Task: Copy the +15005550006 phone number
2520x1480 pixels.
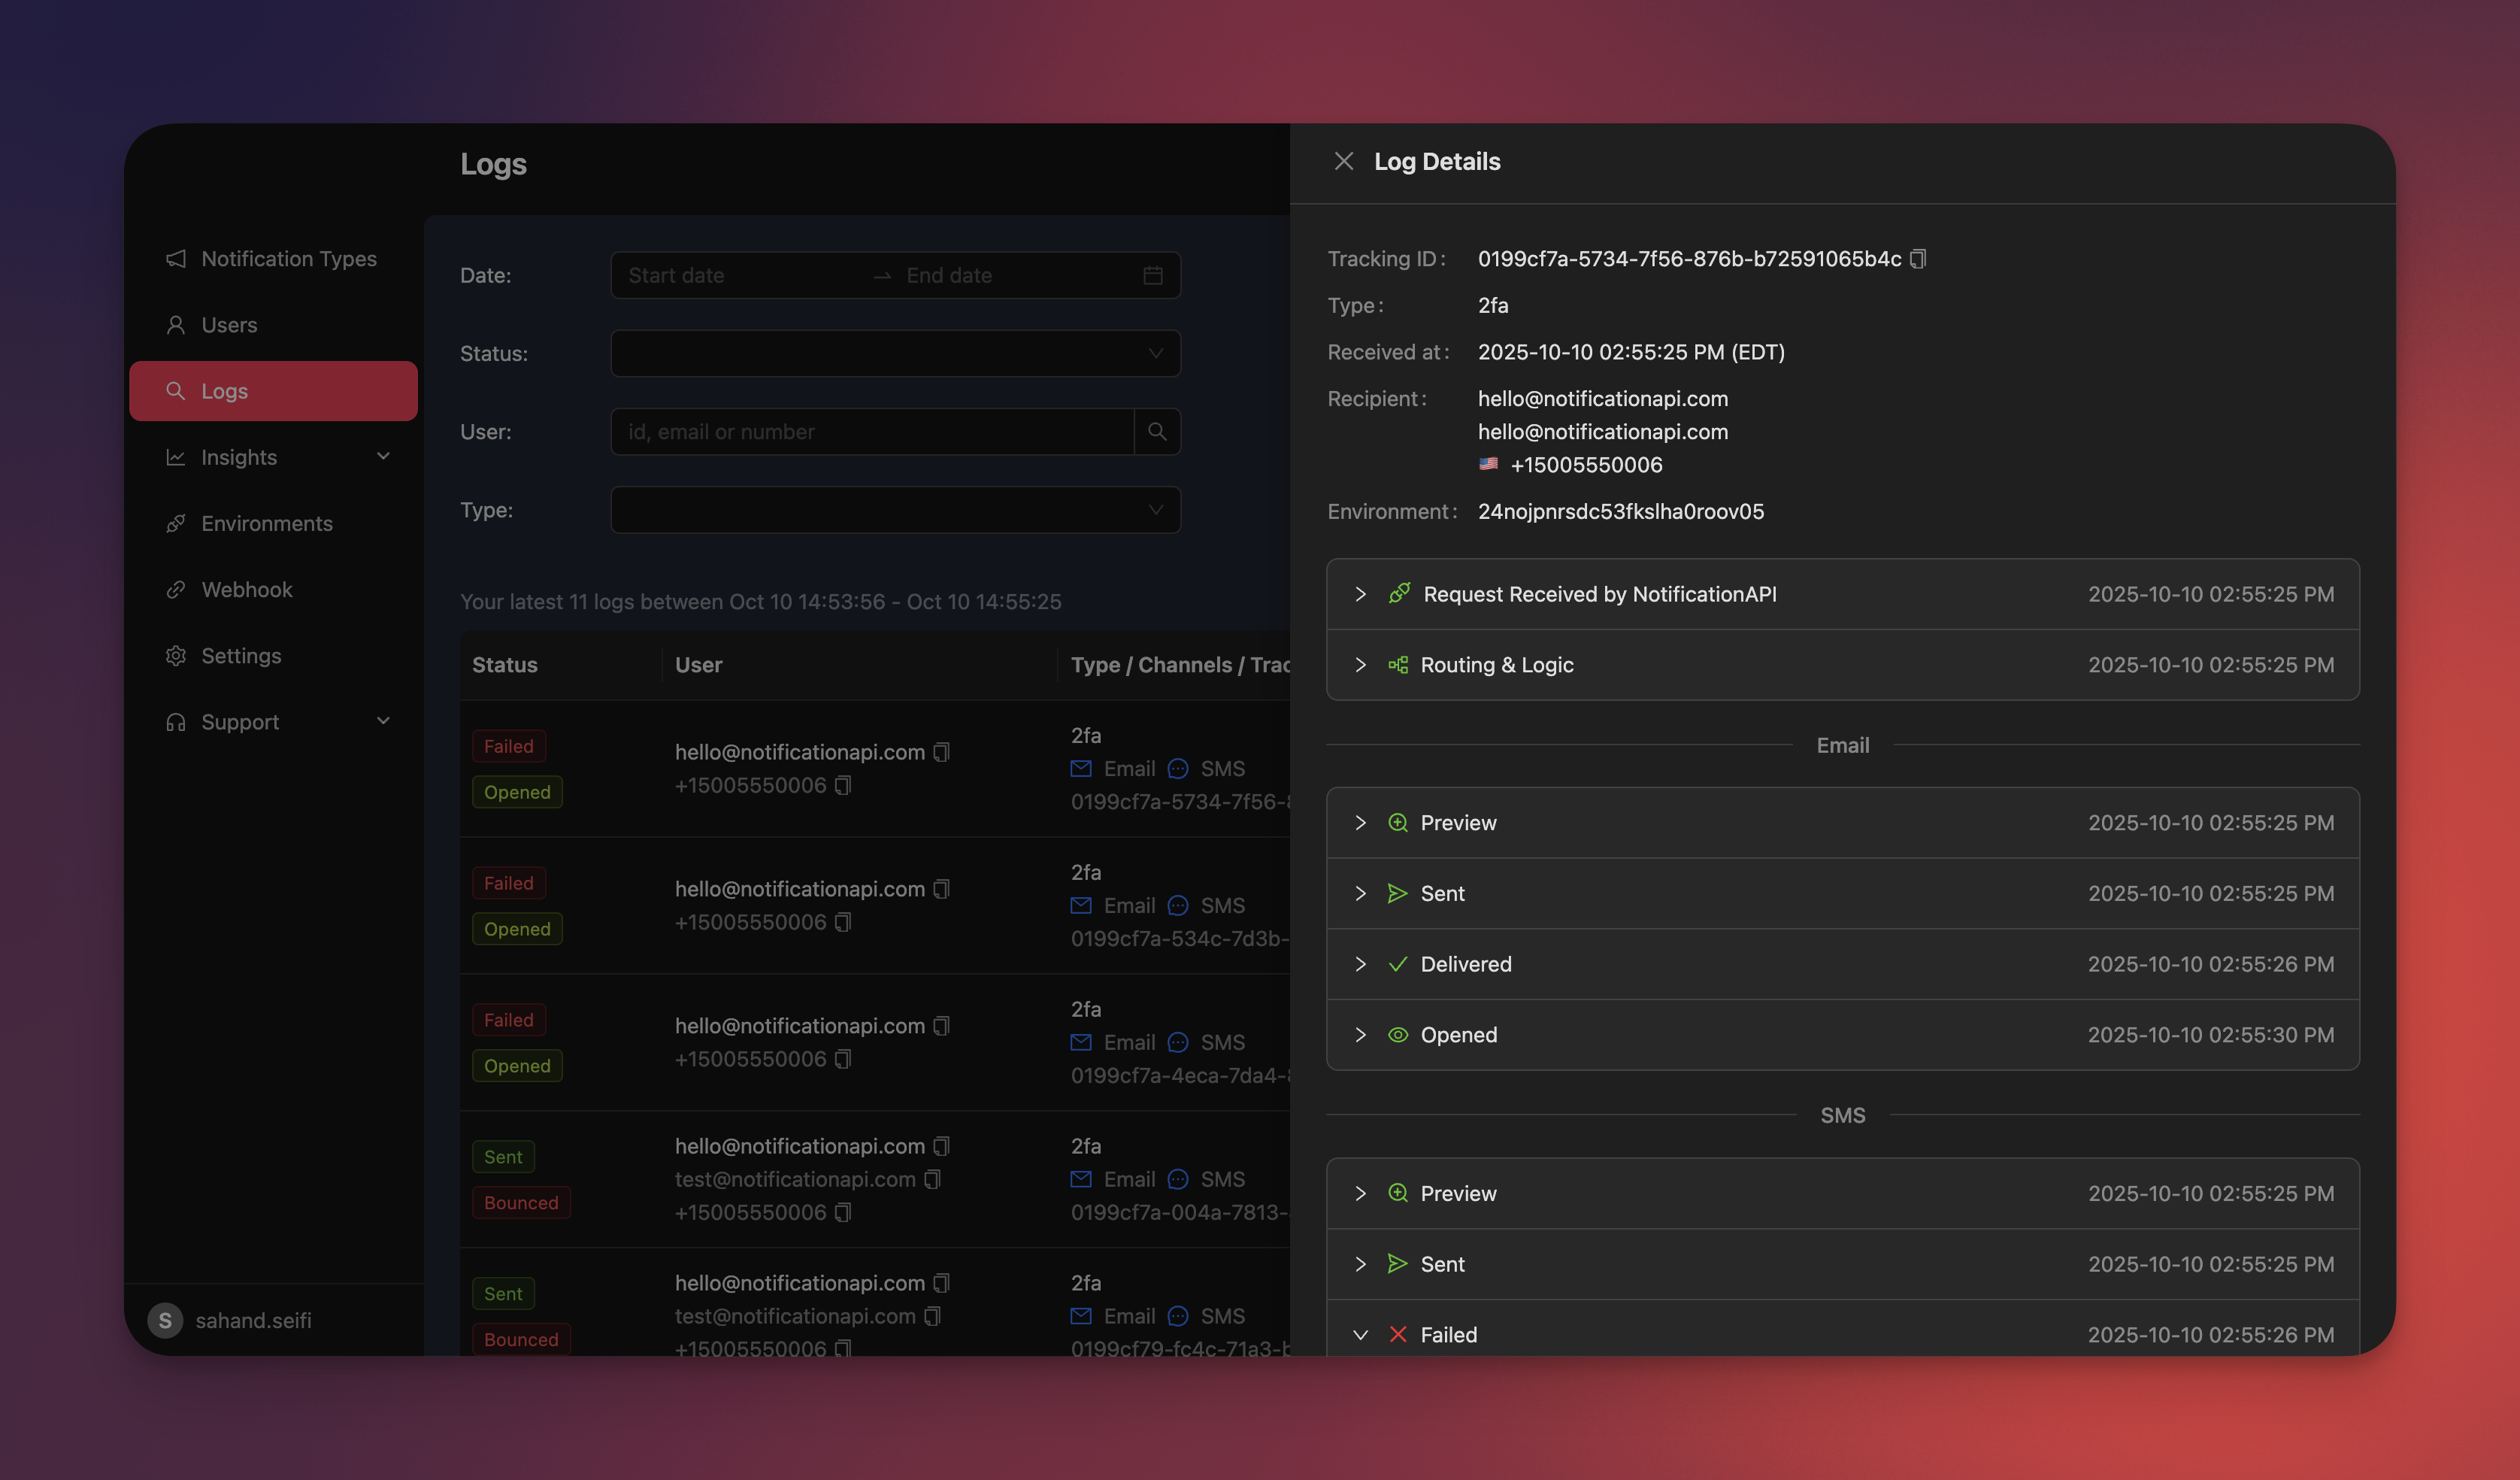Action: pos(843,786)
